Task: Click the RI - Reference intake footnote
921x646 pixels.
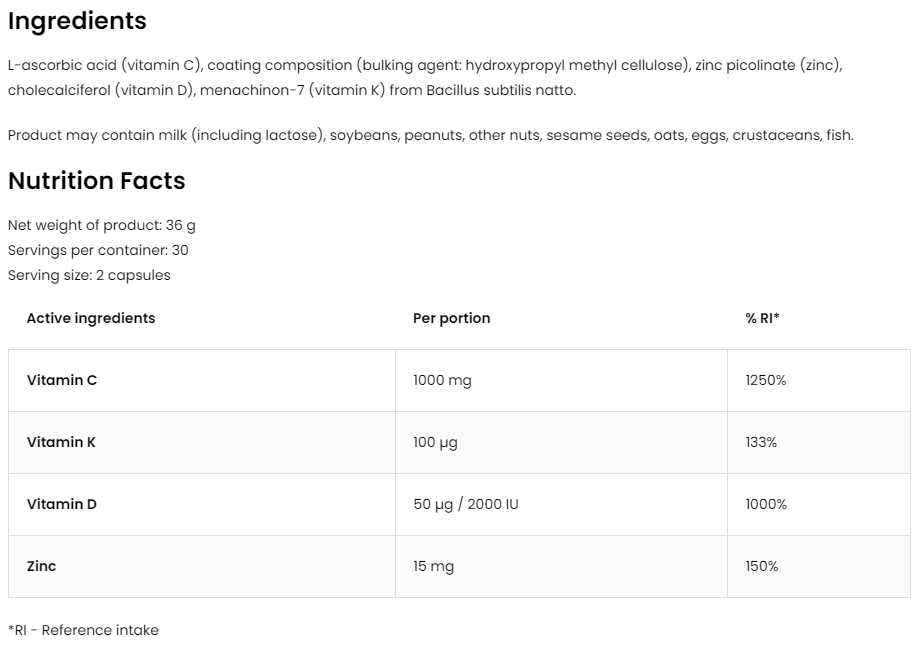Action: pyautogui.click(x=83, y=630)
